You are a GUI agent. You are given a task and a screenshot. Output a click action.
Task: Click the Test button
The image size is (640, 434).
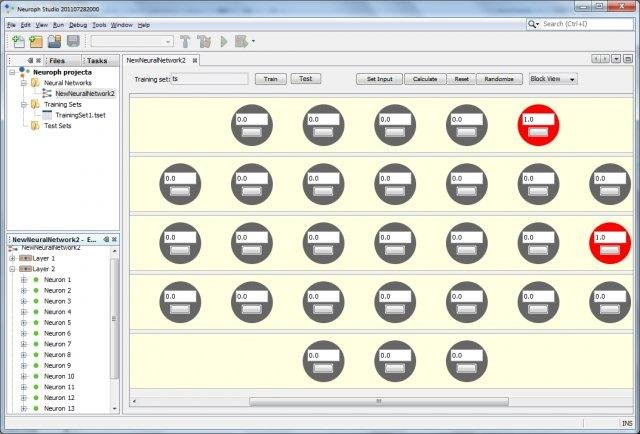306,79
